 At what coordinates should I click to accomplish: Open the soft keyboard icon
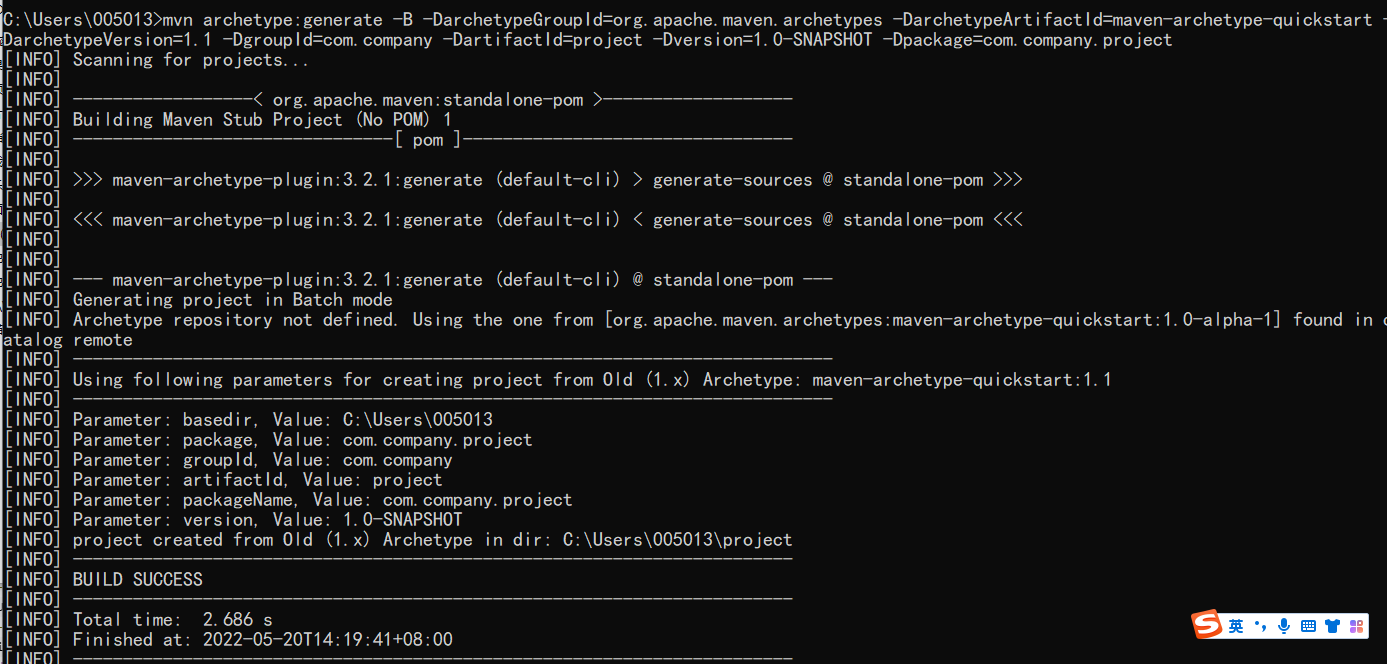[1308, 626]
